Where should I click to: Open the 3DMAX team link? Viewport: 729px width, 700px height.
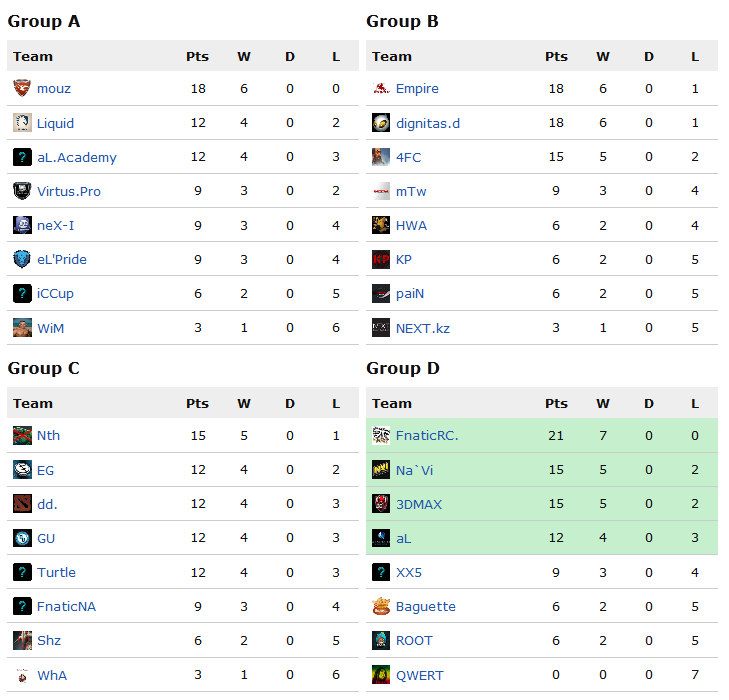click(419, 504)
